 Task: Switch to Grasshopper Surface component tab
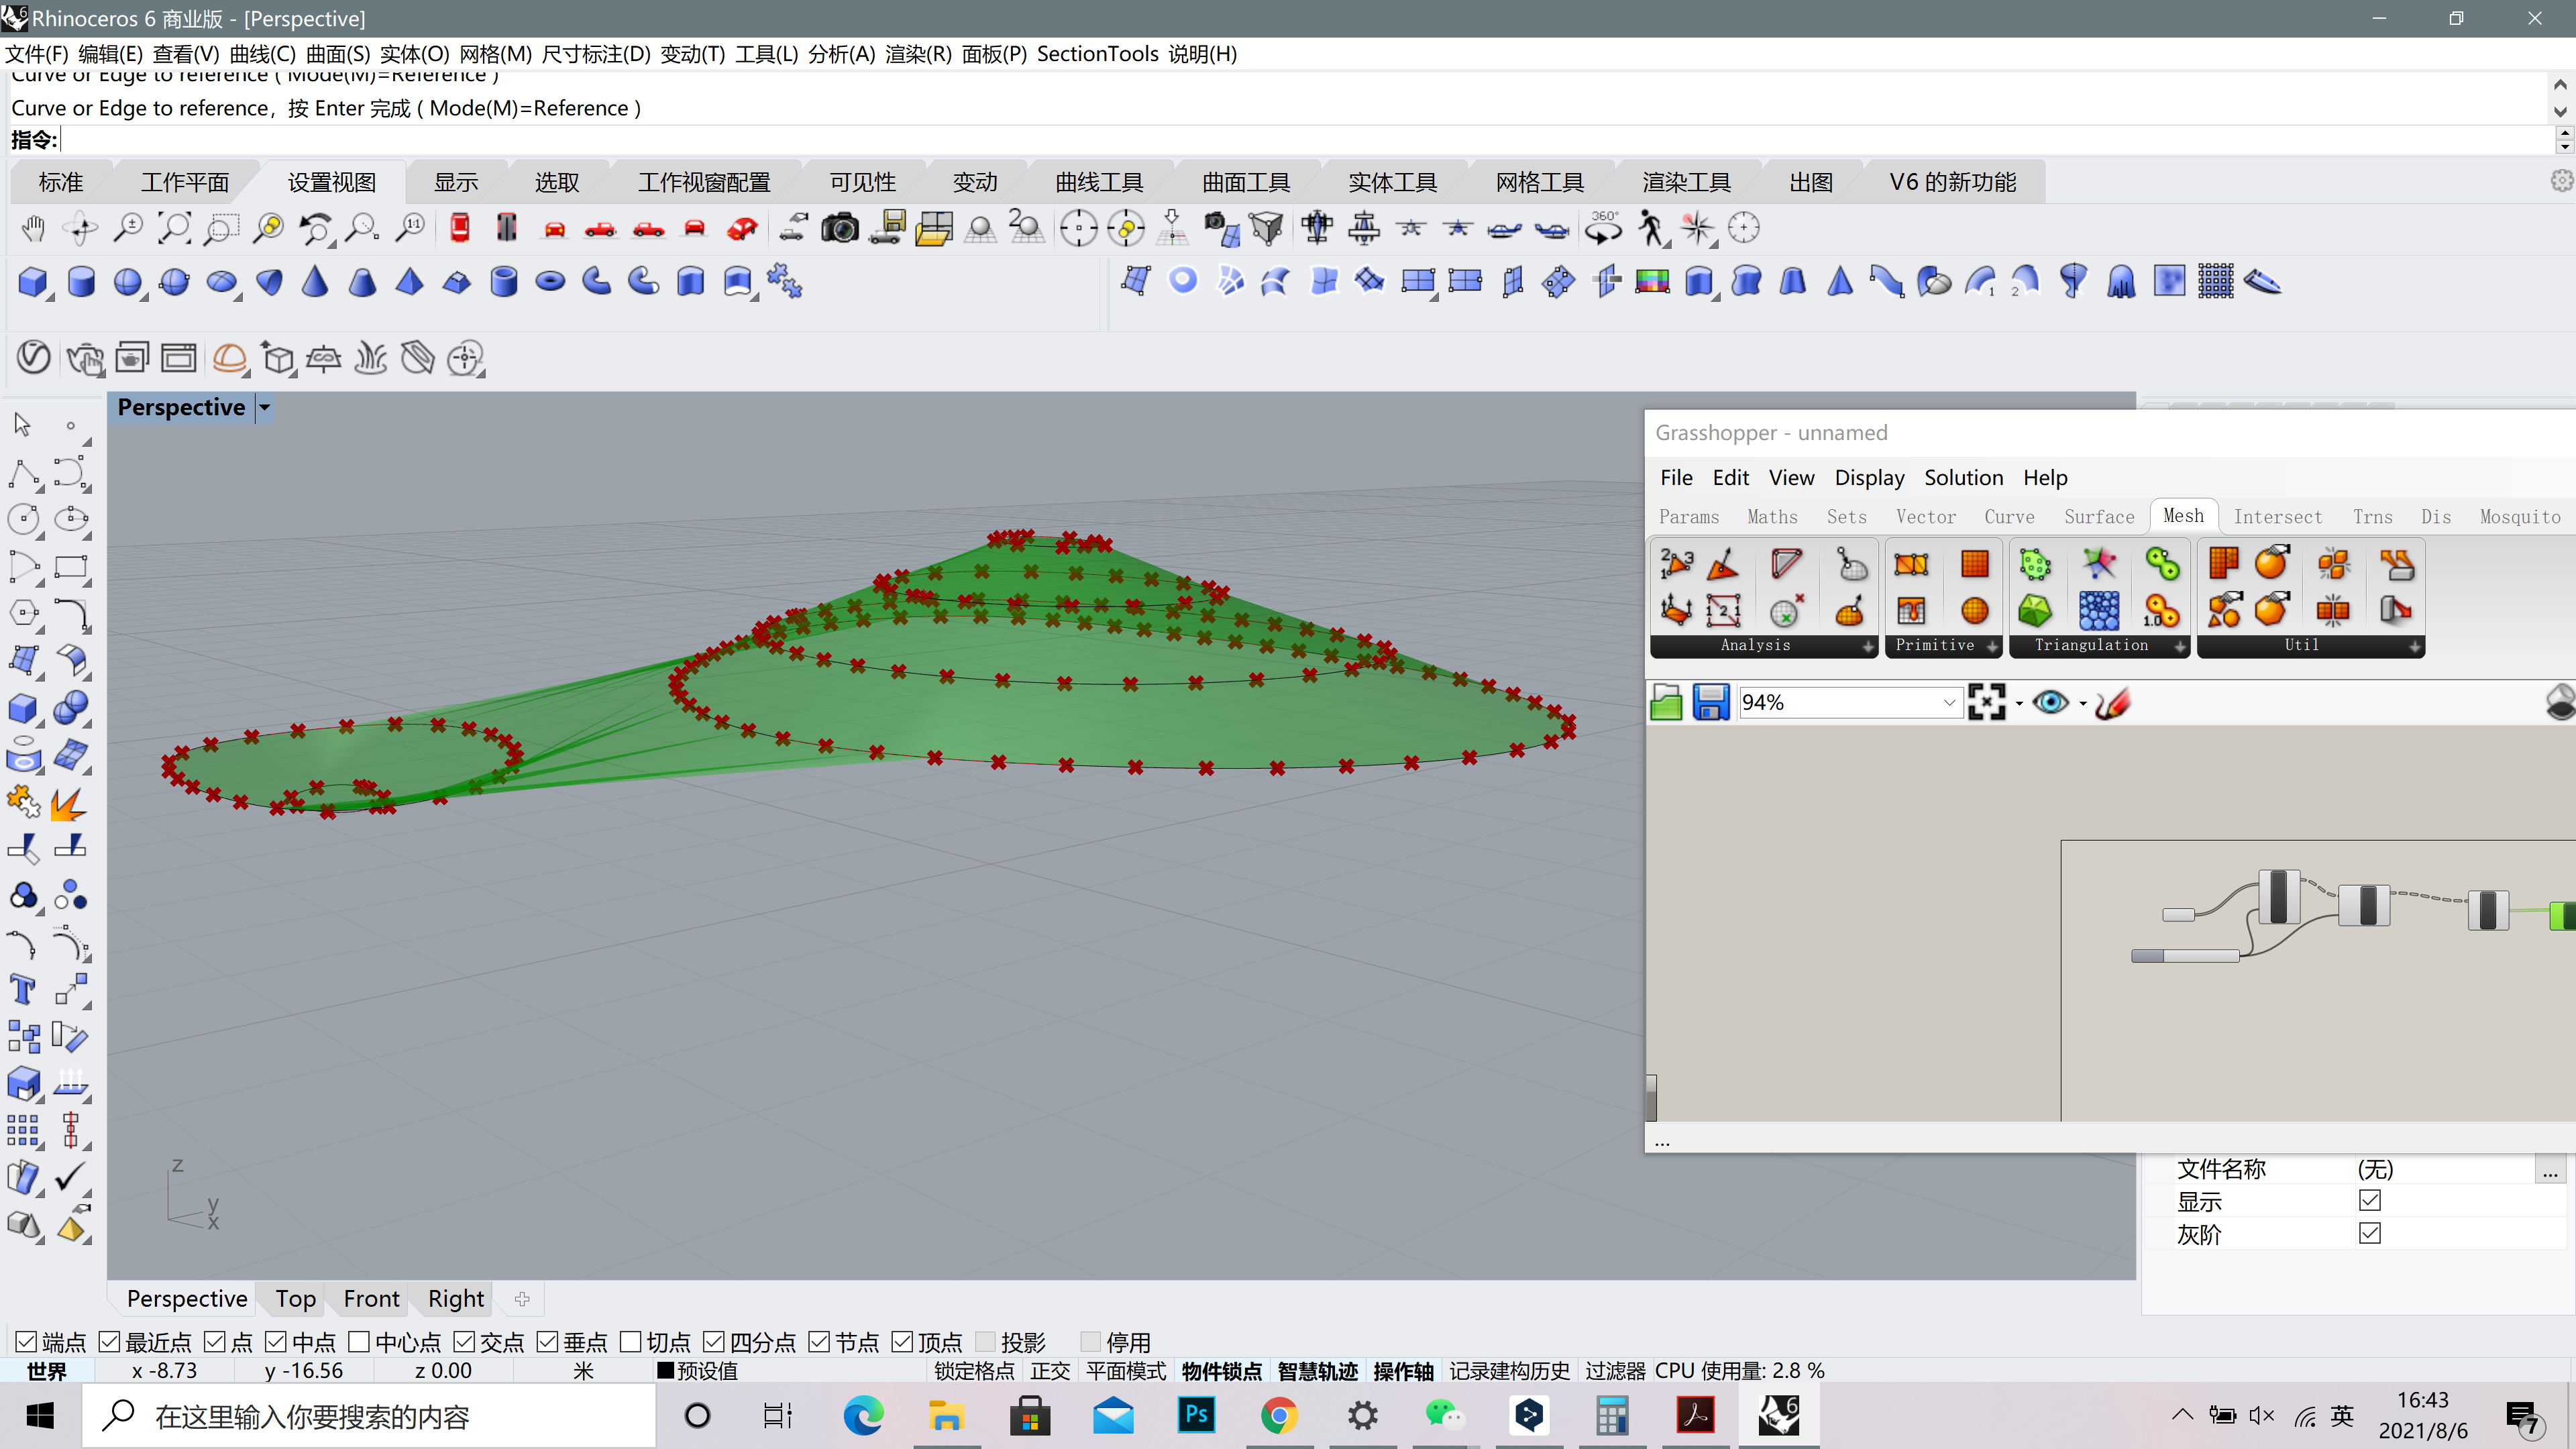click(x=2099, y=517)
